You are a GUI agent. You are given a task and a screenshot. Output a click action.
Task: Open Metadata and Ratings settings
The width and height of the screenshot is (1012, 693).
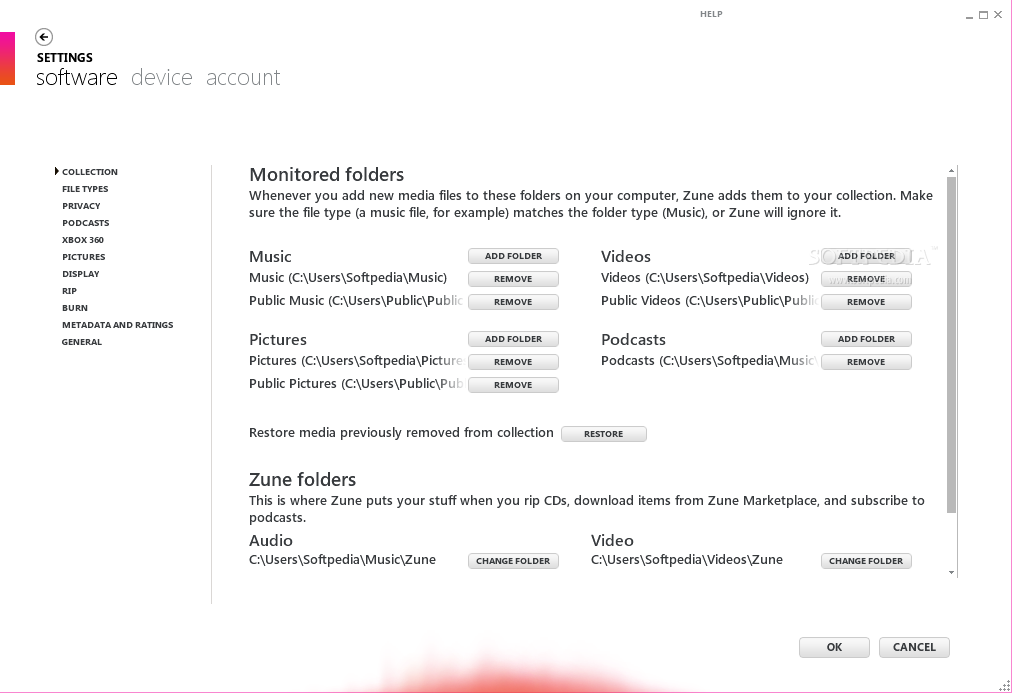coord(117,325)
